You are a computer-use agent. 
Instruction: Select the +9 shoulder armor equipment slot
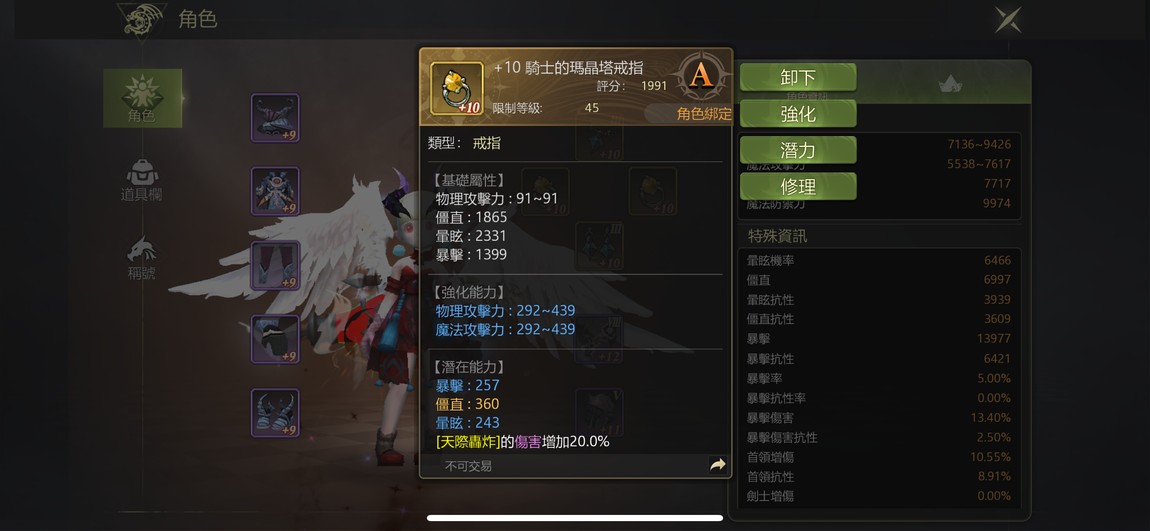tap(275, 117)
